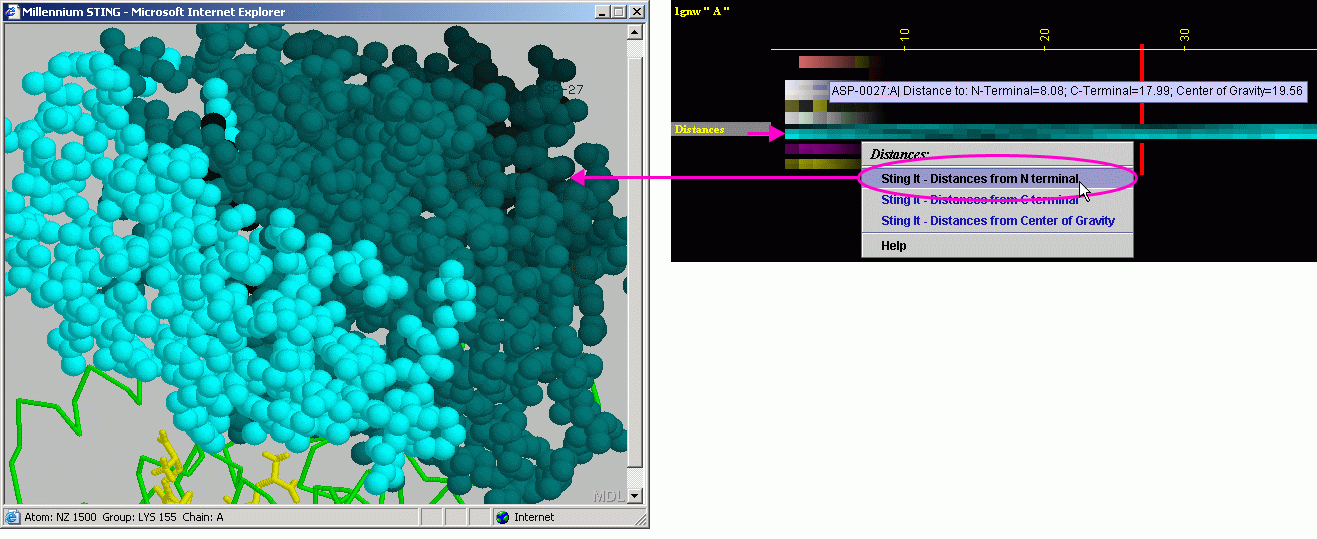
Task: Click the cyan Distances bar
Action: tap(1050, 132)
